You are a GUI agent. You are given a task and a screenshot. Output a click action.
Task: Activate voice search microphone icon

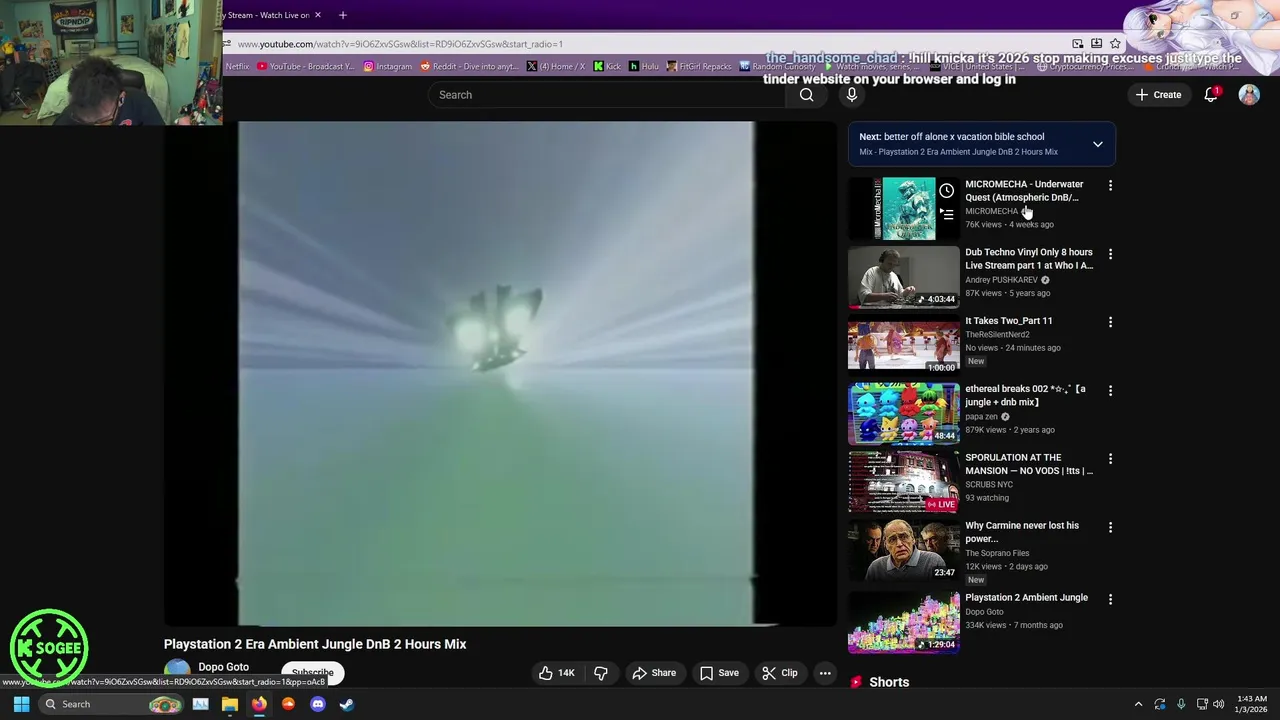pos(851,95)
